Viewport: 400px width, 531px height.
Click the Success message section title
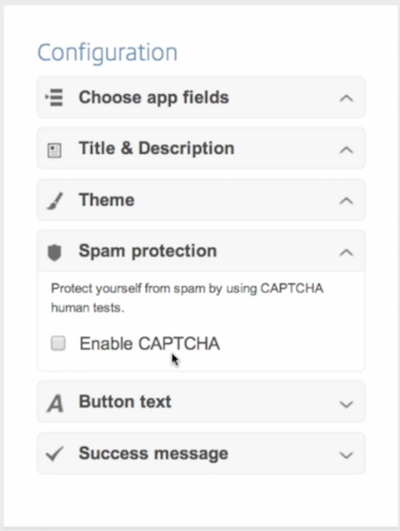click(x=153, y=453)
